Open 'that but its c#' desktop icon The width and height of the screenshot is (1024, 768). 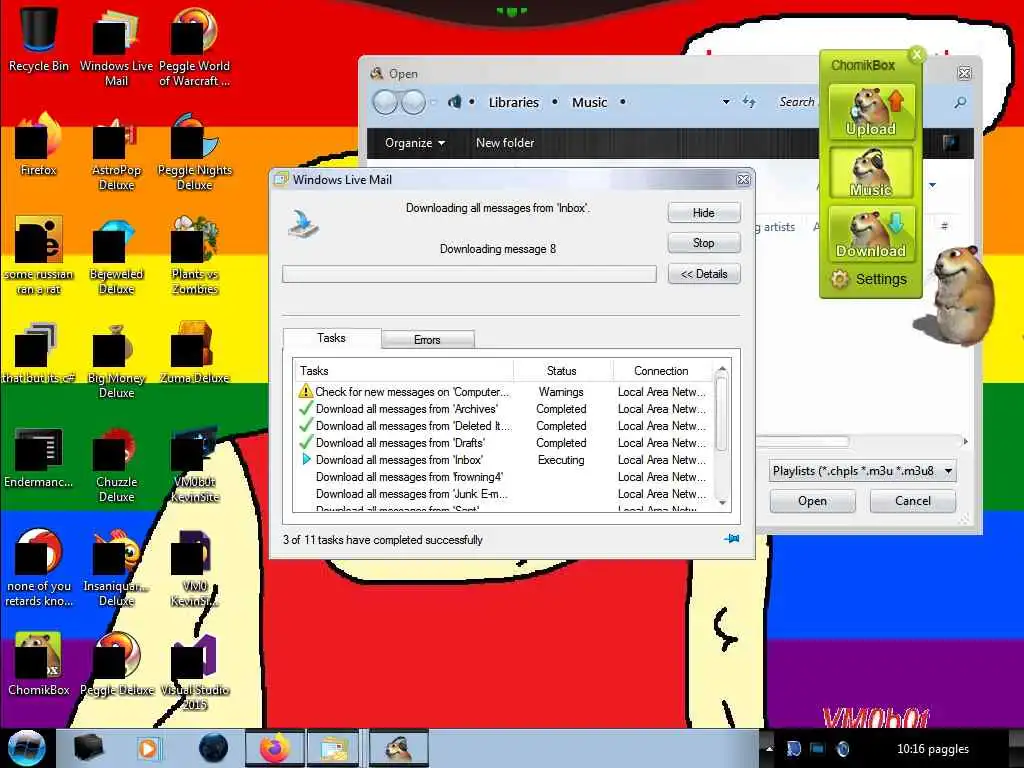(x=39, y=352)
